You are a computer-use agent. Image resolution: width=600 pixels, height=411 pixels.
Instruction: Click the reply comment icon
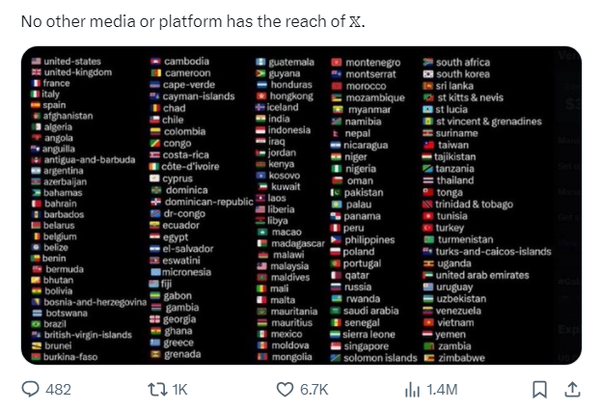pyautogui.click(x=30, y=389)
